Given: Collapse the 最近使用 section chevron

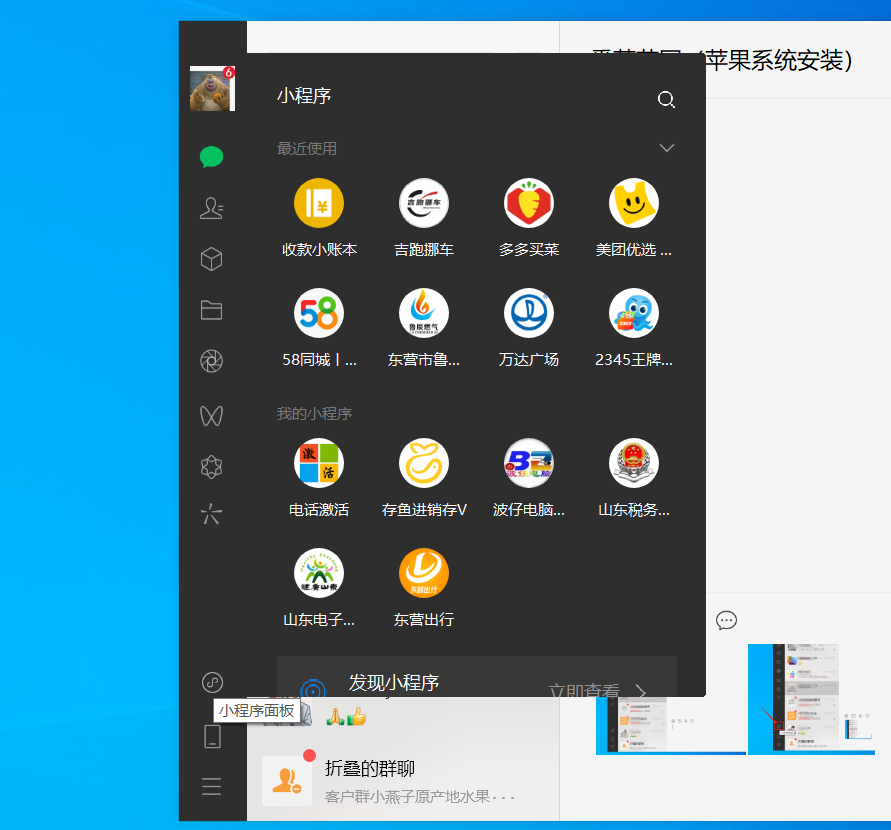Looking at the screenshot, I should tap(667, 148).
